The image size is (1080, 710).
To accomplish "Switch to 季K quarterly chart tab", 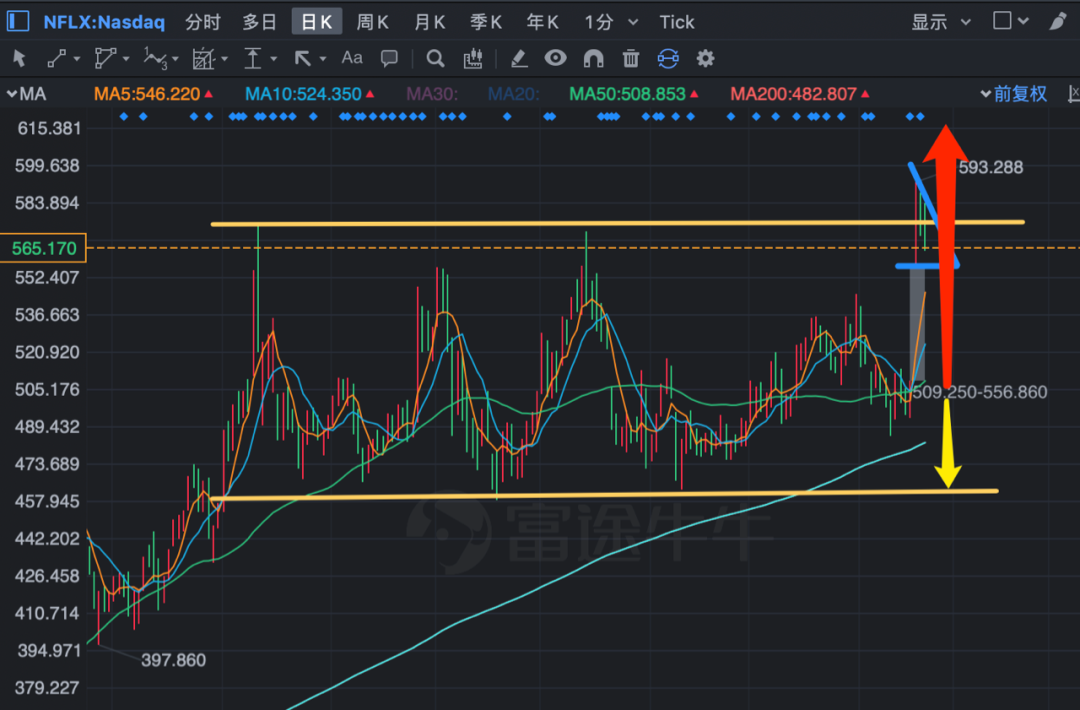I will 486,22.
